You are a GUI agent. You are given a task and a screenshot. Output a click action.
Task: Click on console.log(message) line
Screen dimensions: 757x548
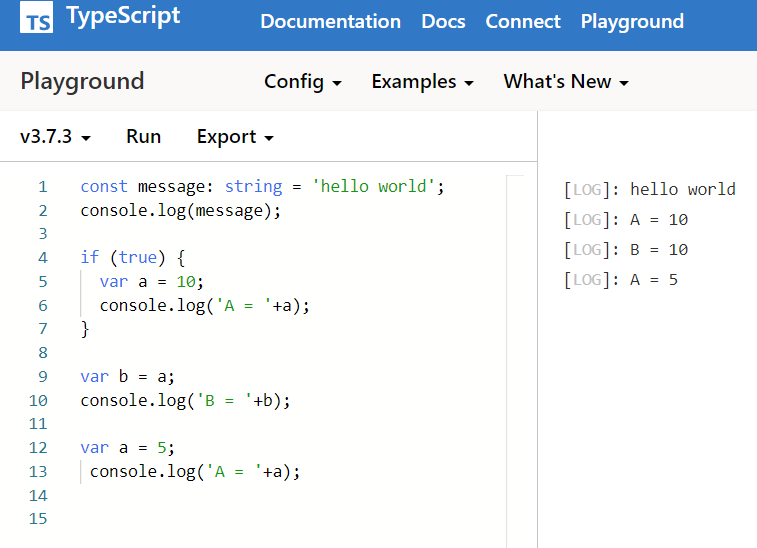(181, 210)
